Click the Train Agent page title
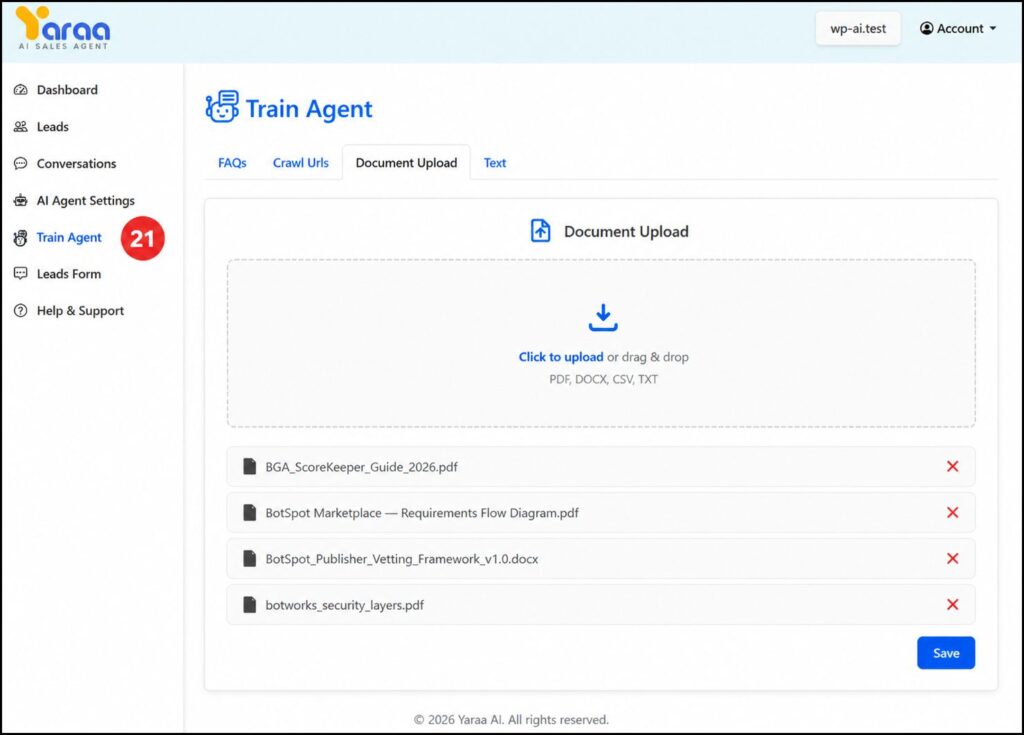This screenshot has height=735, width=1024. pos(309,108)
